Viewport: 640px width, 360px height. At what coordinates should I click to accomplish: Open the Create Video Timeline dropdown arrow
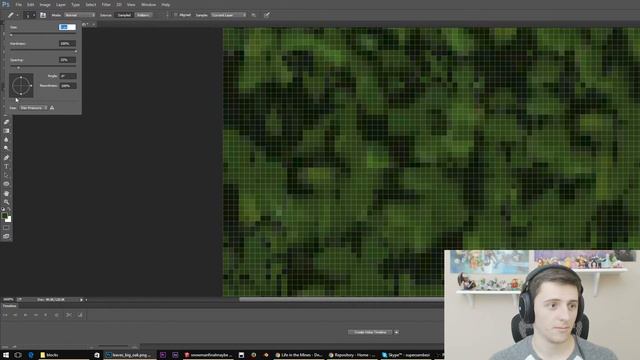tap(396, 332)
